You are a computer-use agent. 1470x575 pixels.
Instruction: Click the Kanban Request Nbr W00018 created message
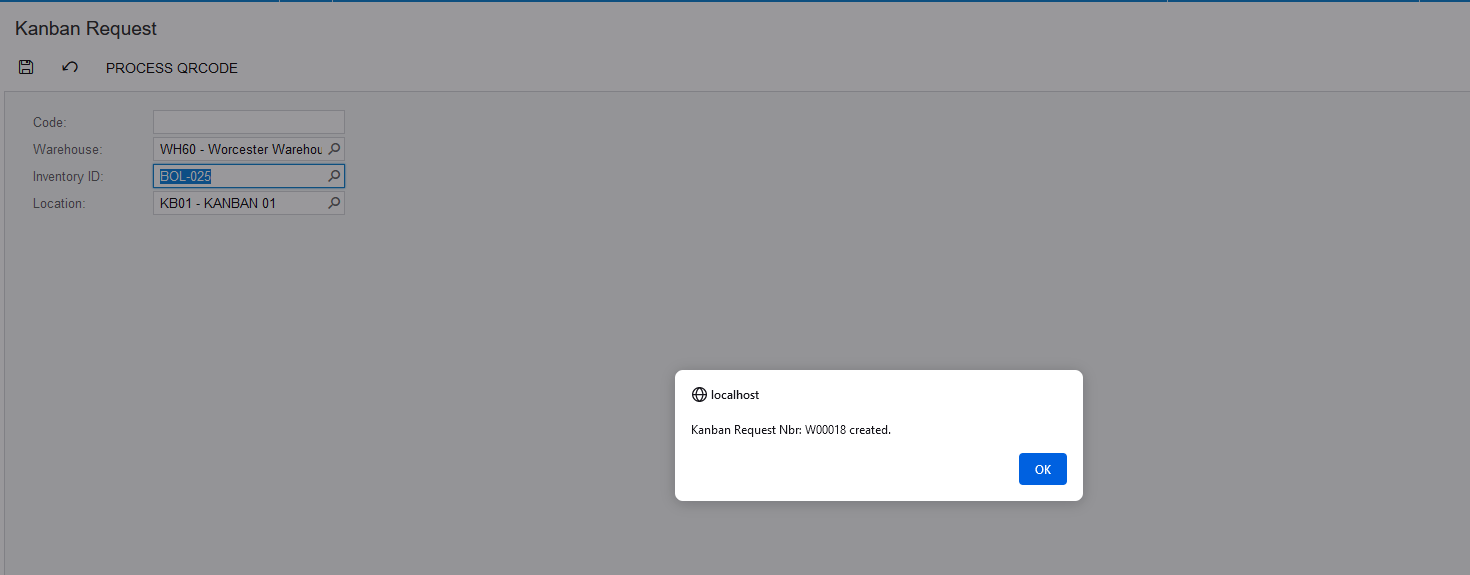pos(791,430)
